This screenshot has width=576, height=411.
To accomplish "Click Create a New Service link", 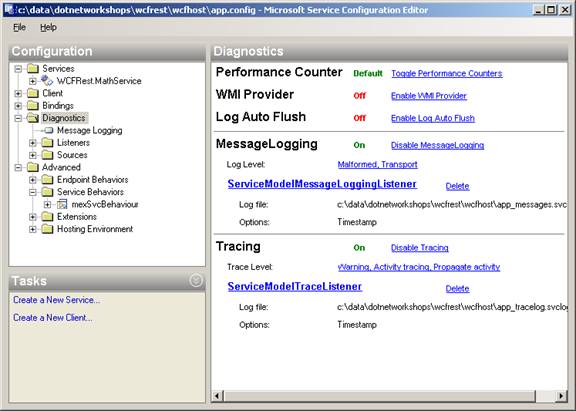I will pos(56,300).
